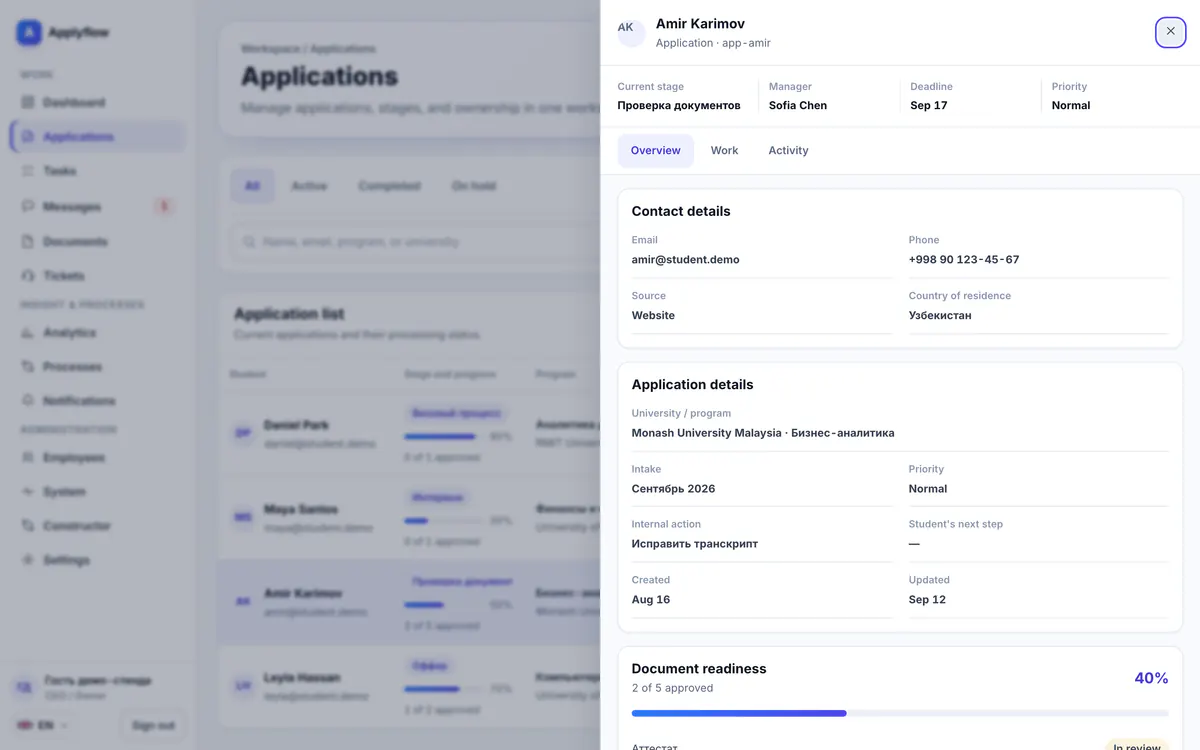Click the phone number +998 90 123-45-67
This screenshot has height=750, width=1200.
coord(964,259)
